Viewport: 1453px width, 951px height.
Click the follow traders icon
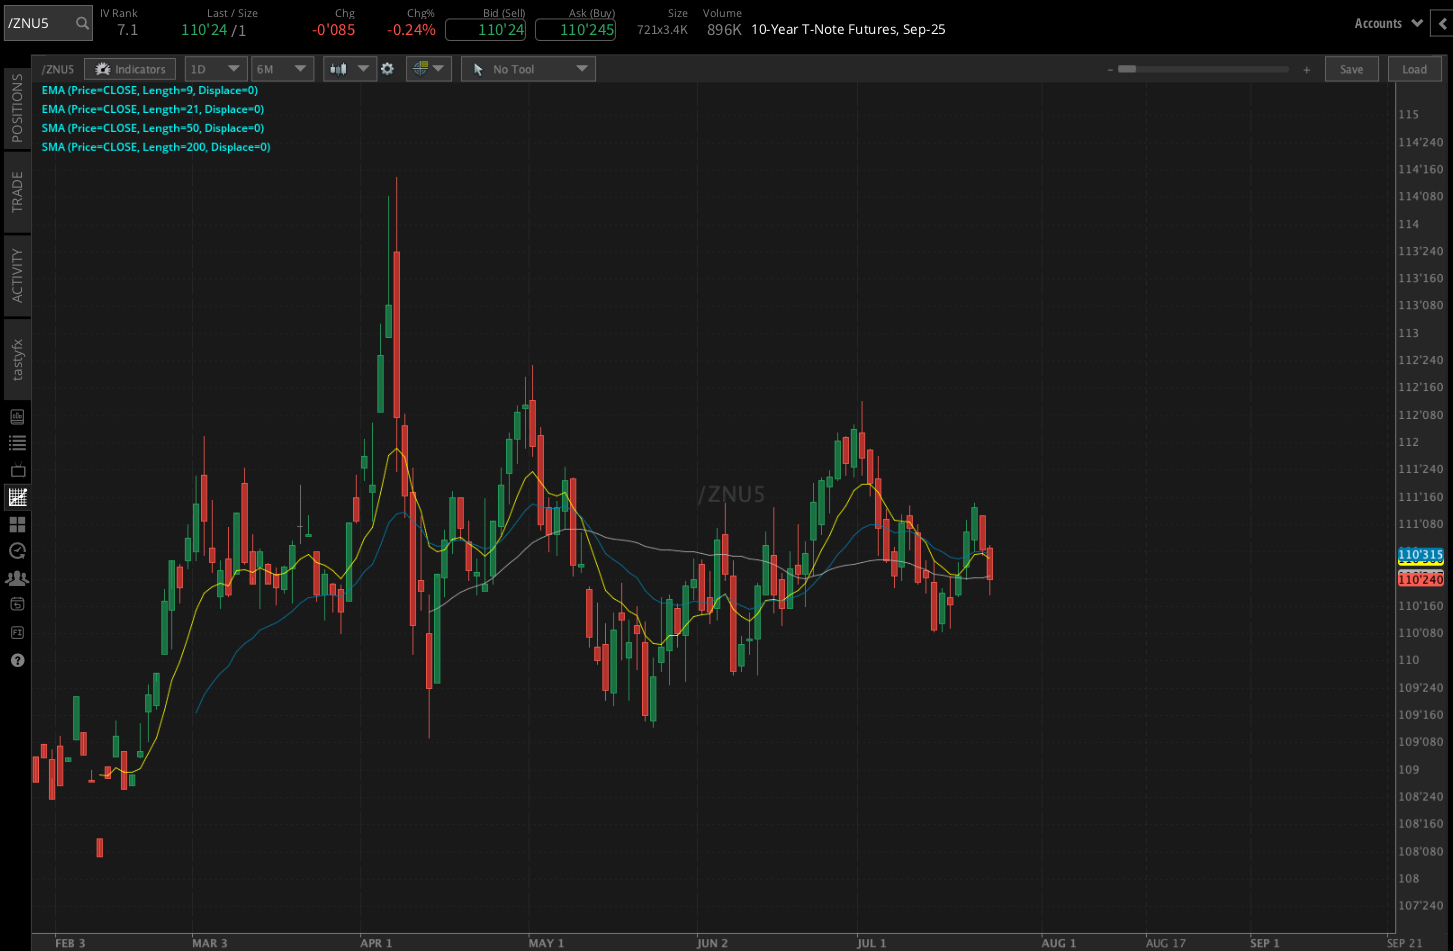(16, 578)
